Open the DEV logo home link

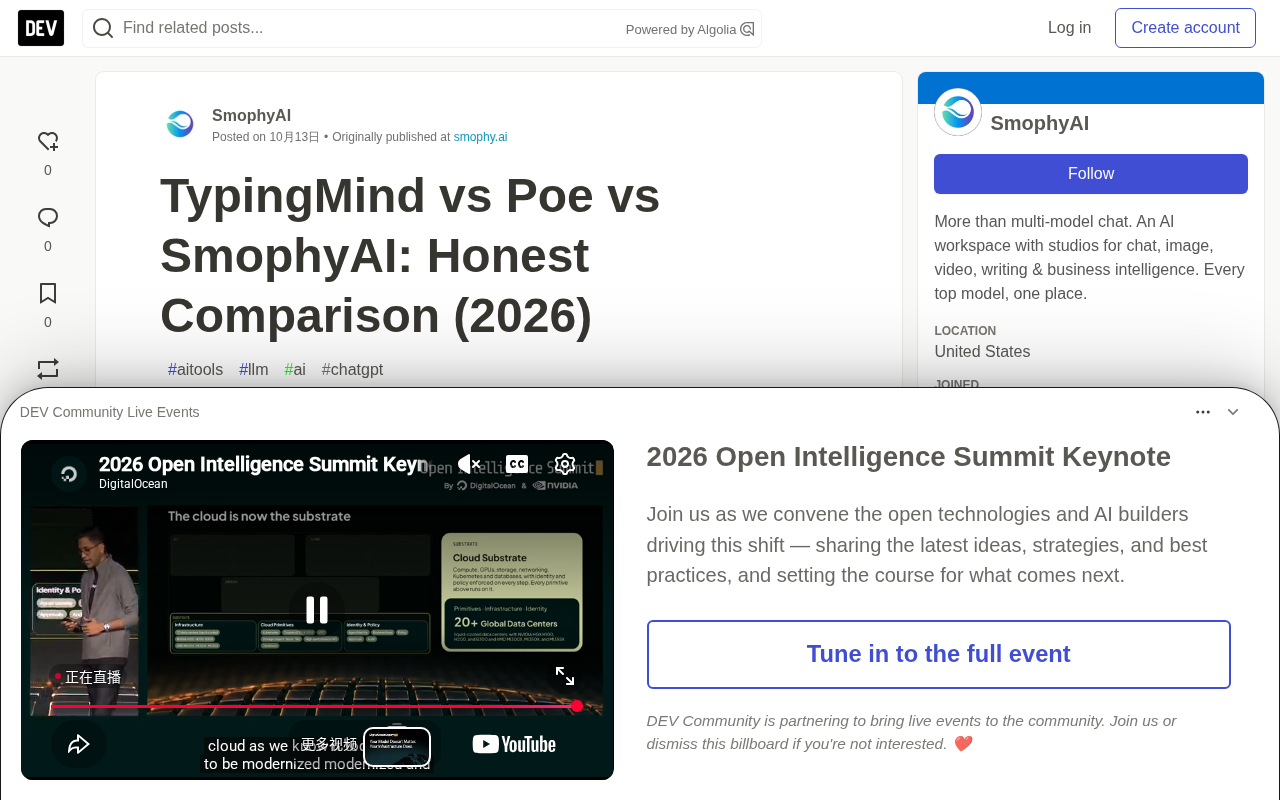point(41,28)
